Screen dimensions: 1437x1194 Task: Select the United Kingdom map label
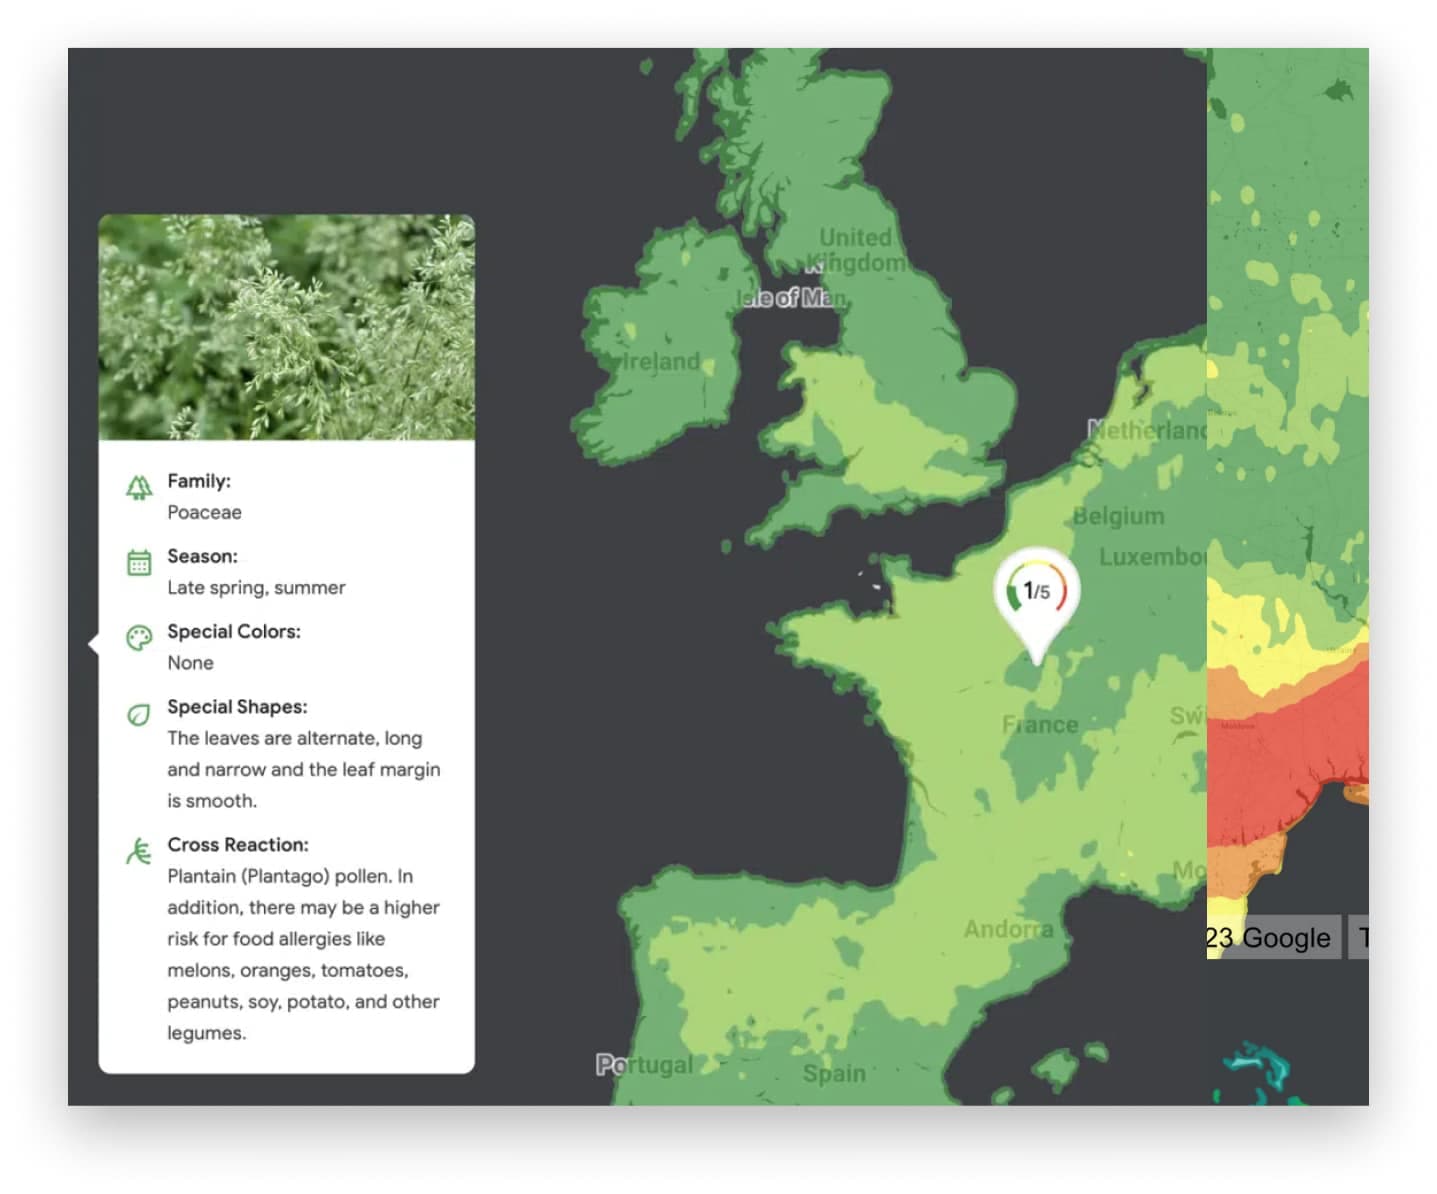tap(856, 250)
